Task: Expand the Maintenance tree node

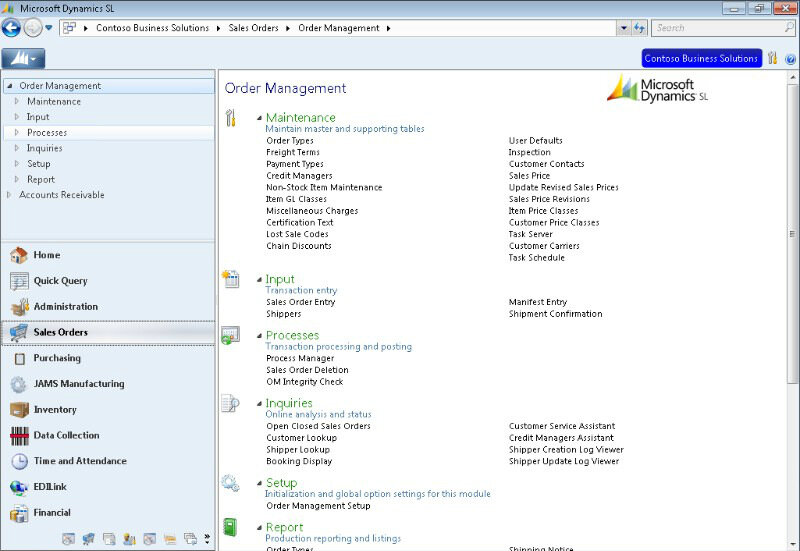Action: 17,101
